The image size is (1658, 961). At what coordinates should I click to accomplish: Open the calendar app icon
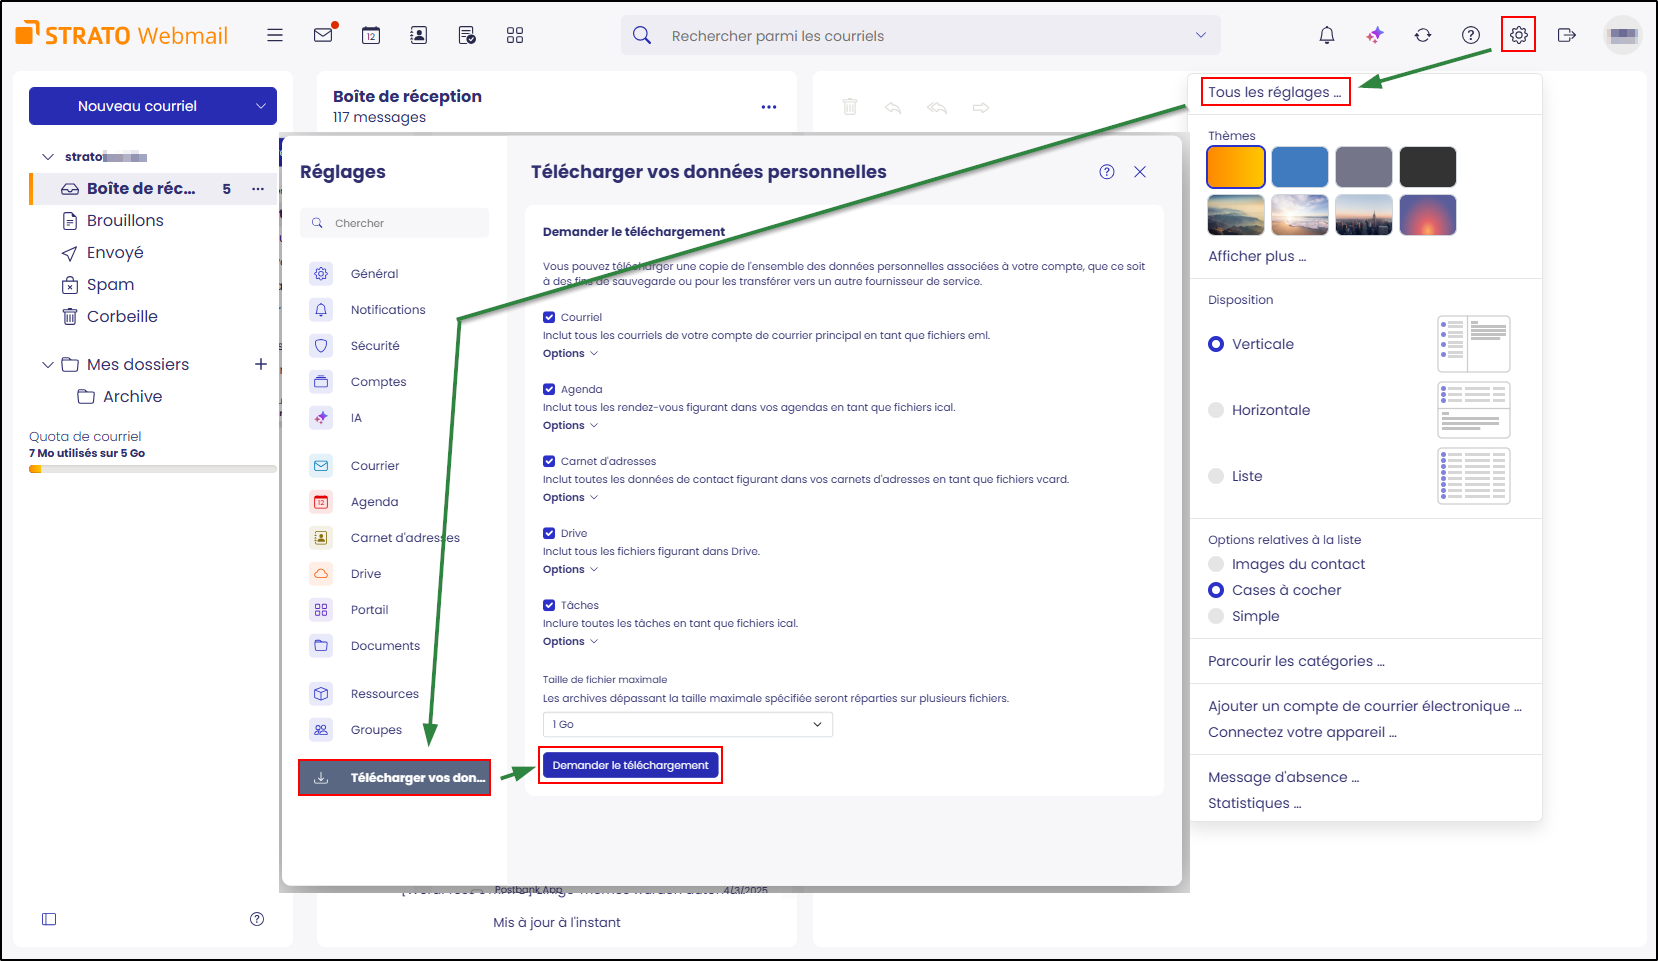pyautogui.click(x=370, y=35)
